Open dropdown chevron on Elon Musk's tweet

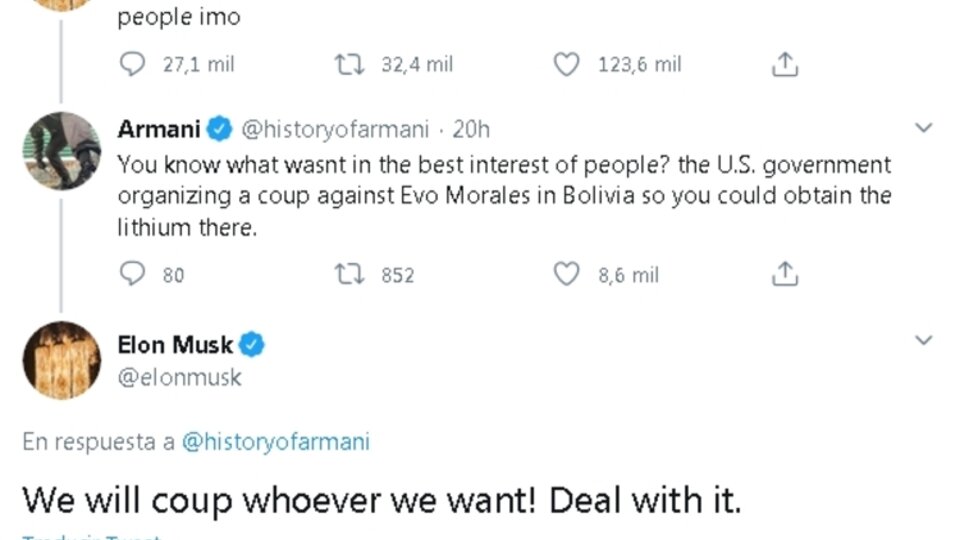(x=924, y=341)
